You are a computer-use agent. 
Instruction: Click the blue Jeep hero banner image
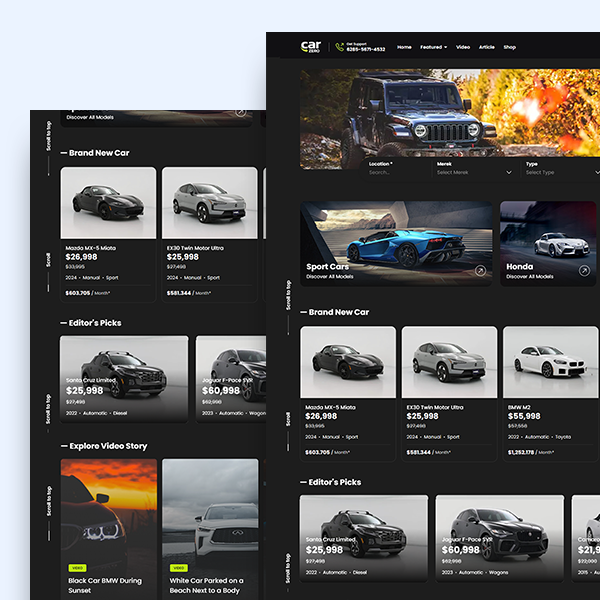tap(450, 114)
